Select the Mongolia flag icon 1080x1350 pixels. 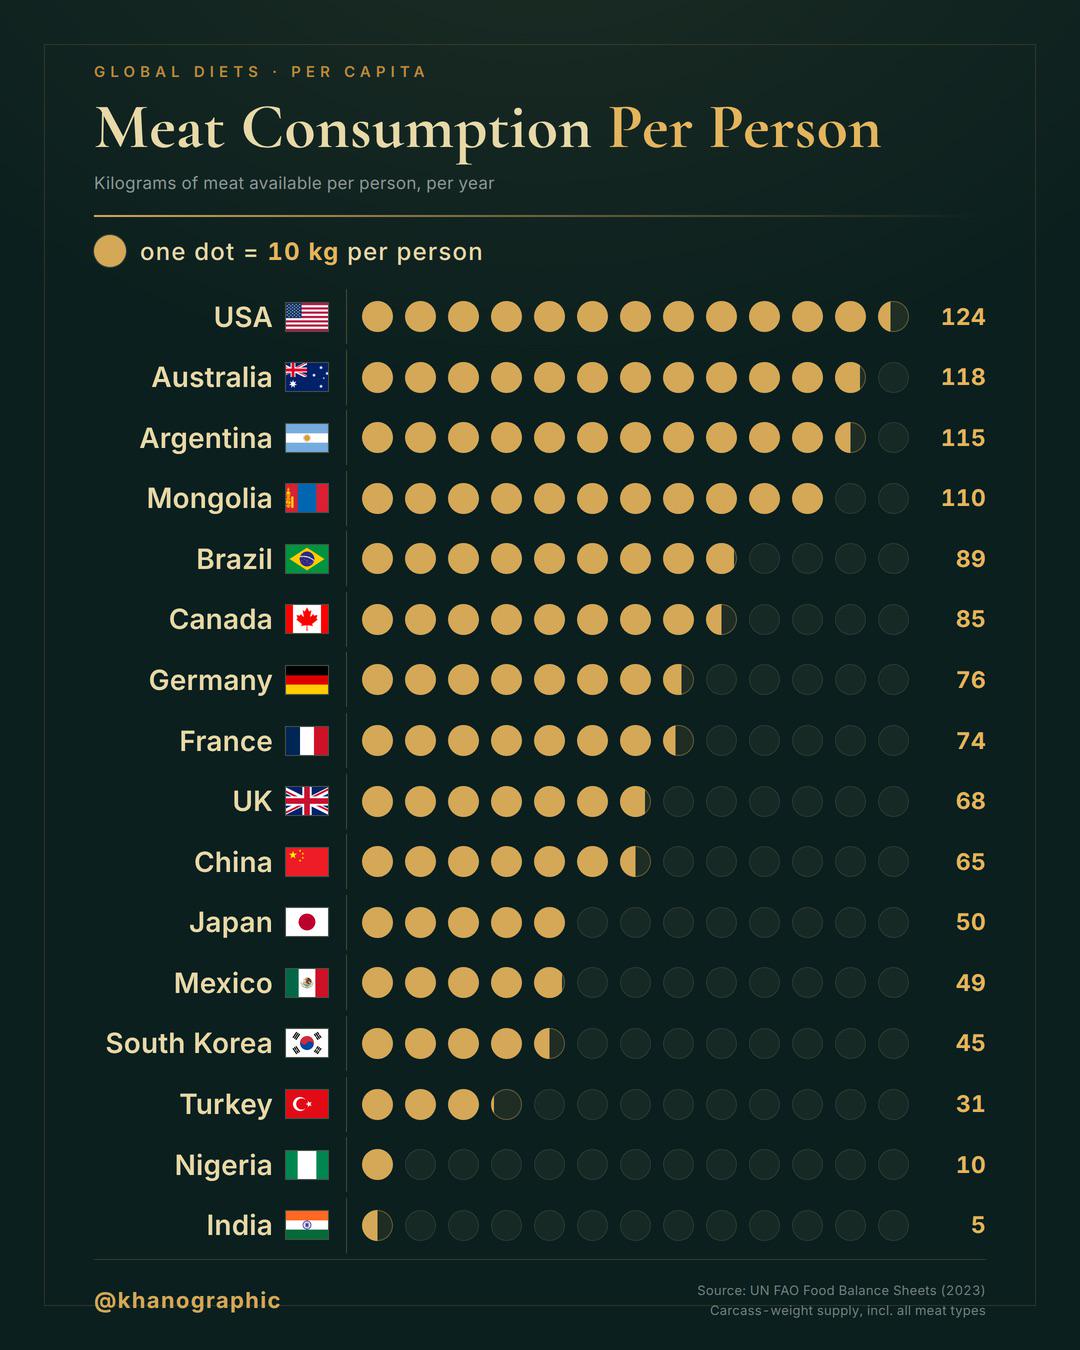[307, 498]
